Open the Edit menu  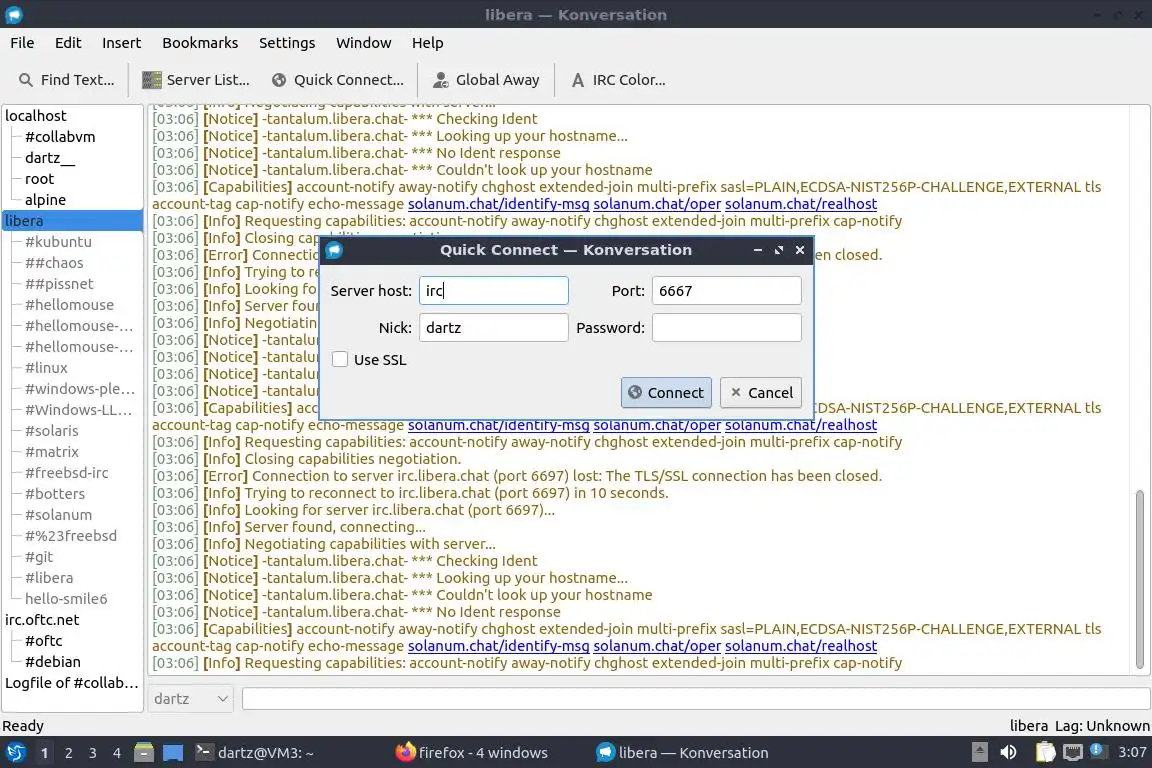coord(68,43)
